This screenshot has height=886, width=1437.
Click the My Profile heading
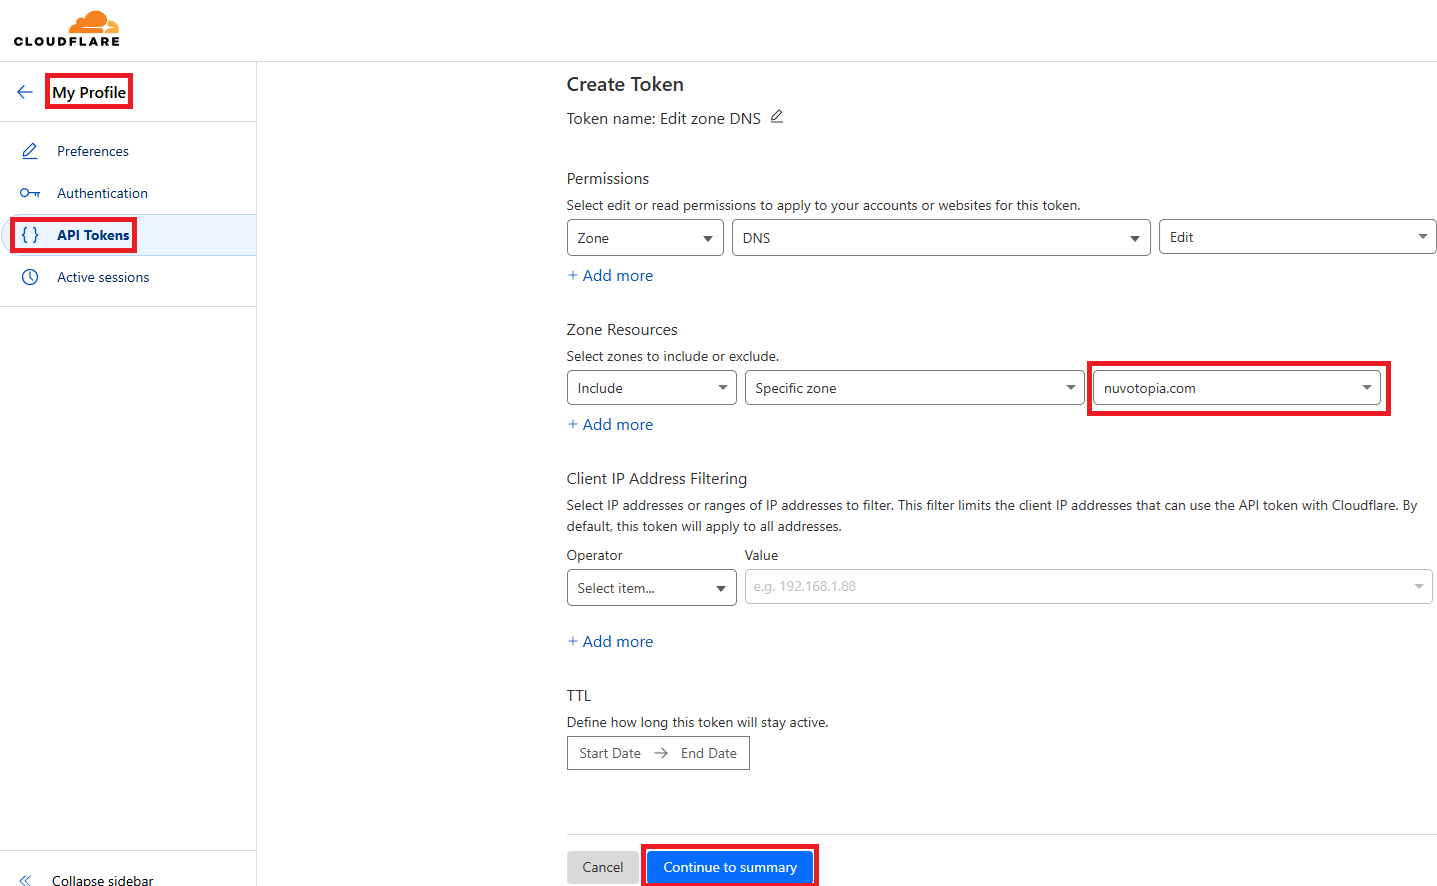[x=89, y=92]
